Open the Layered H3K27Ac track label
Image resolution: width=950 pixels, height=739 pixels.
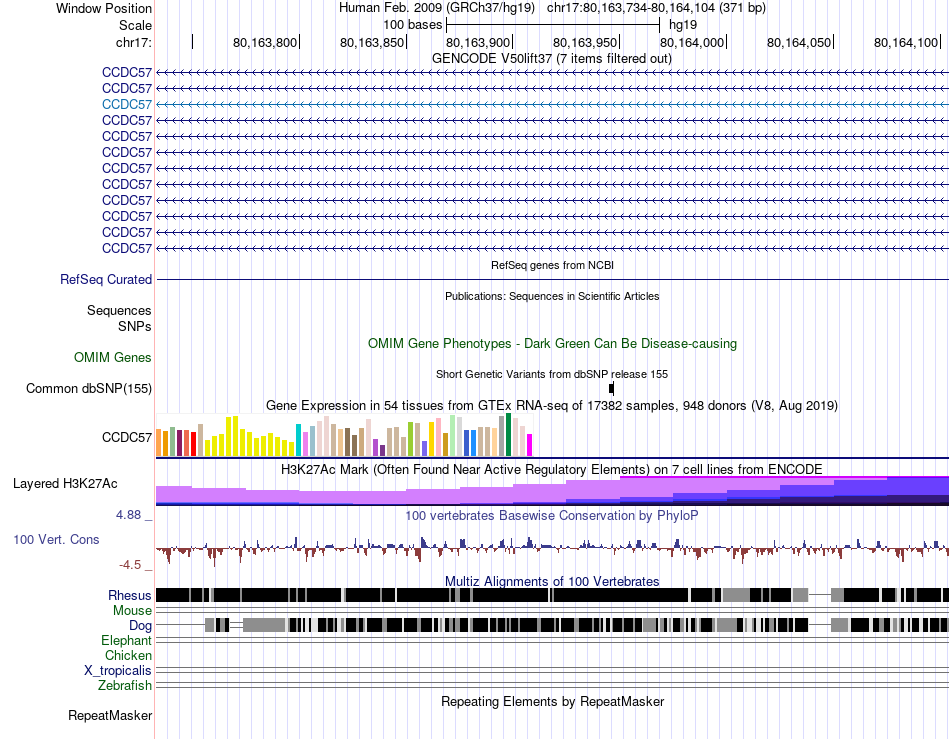(x=65, y=483)
